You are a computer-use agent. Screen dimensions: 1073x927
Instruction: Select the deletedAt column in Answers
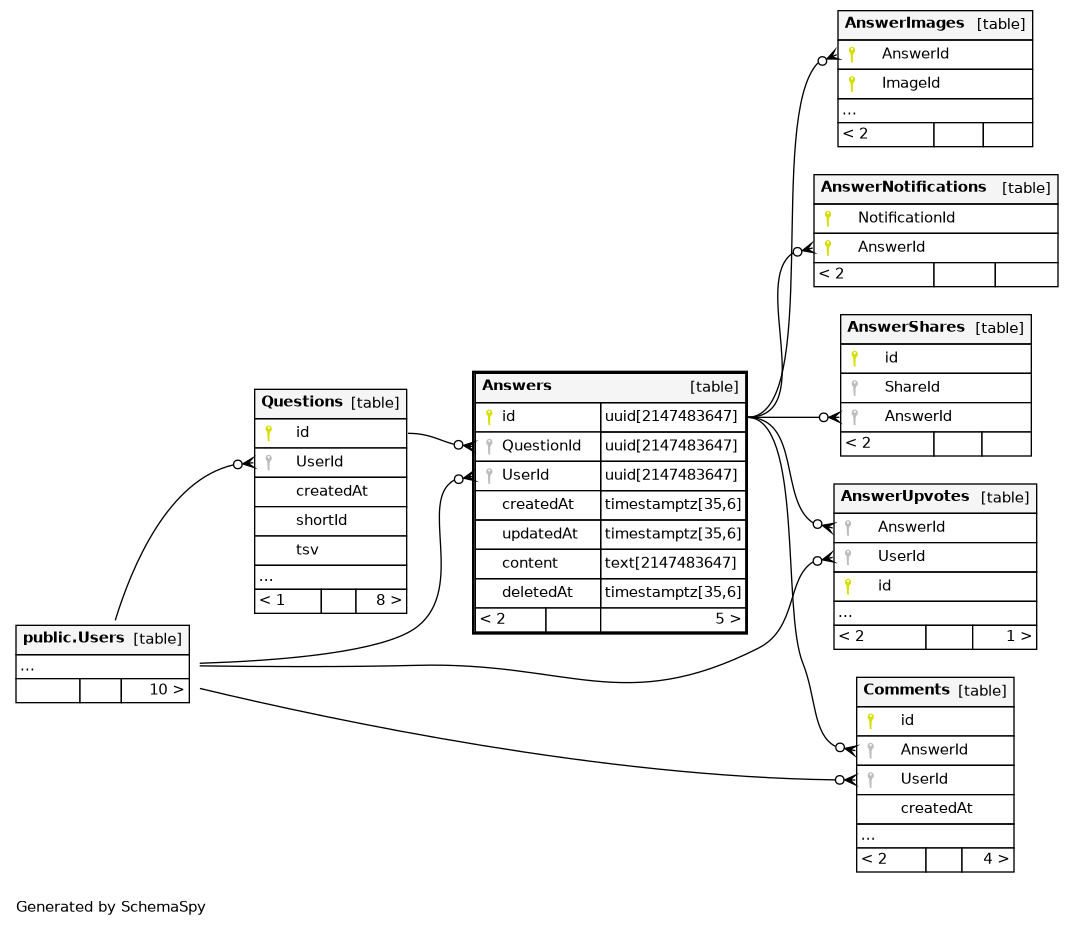[537, 592]
